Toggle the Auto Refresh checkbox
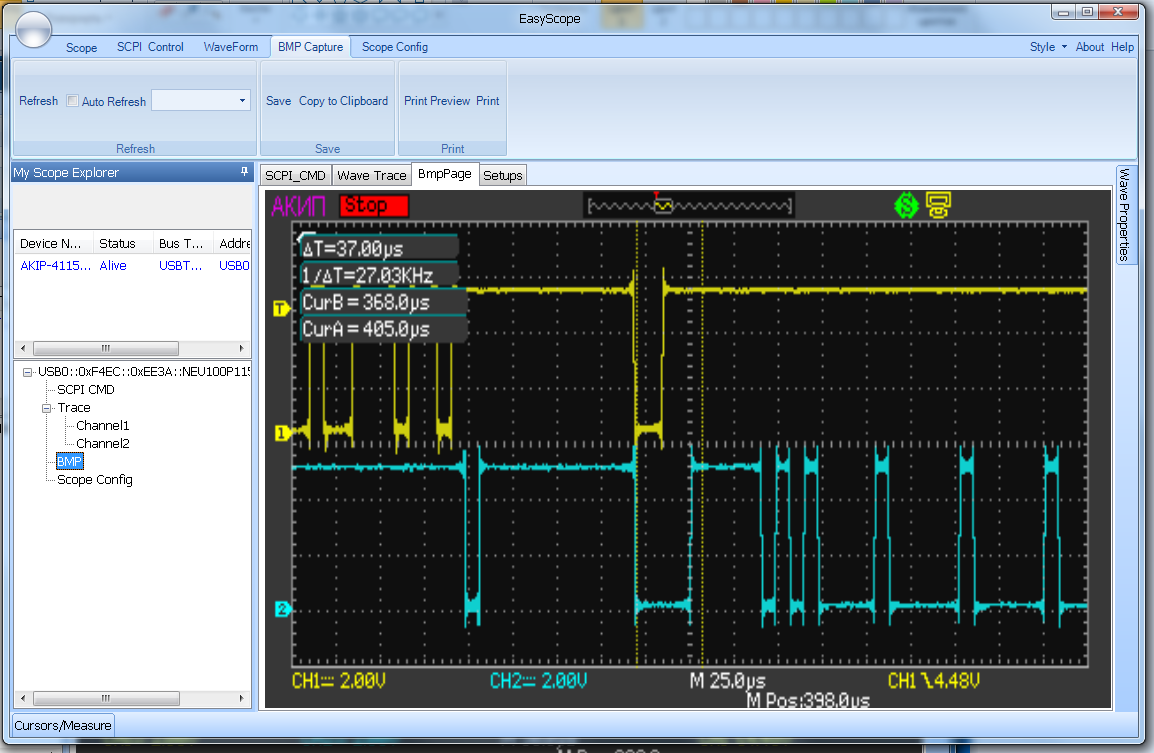 (x=72, y=101)
